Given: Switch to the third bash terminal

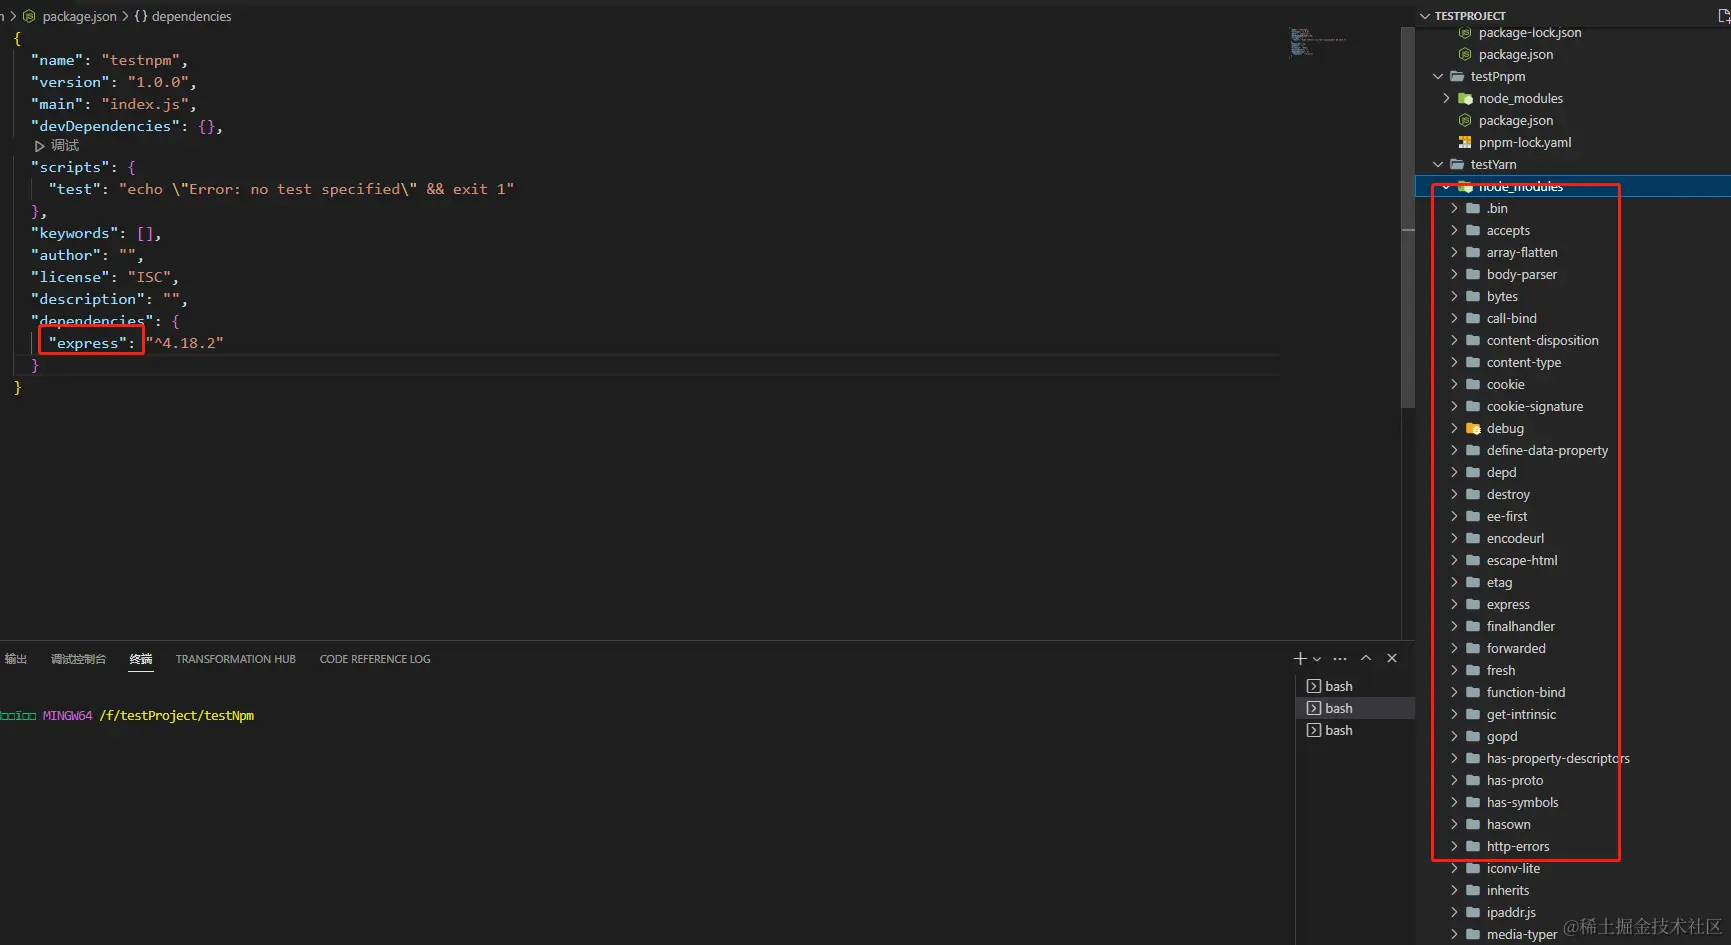Looking at the screenshot, I should 1338,731.
